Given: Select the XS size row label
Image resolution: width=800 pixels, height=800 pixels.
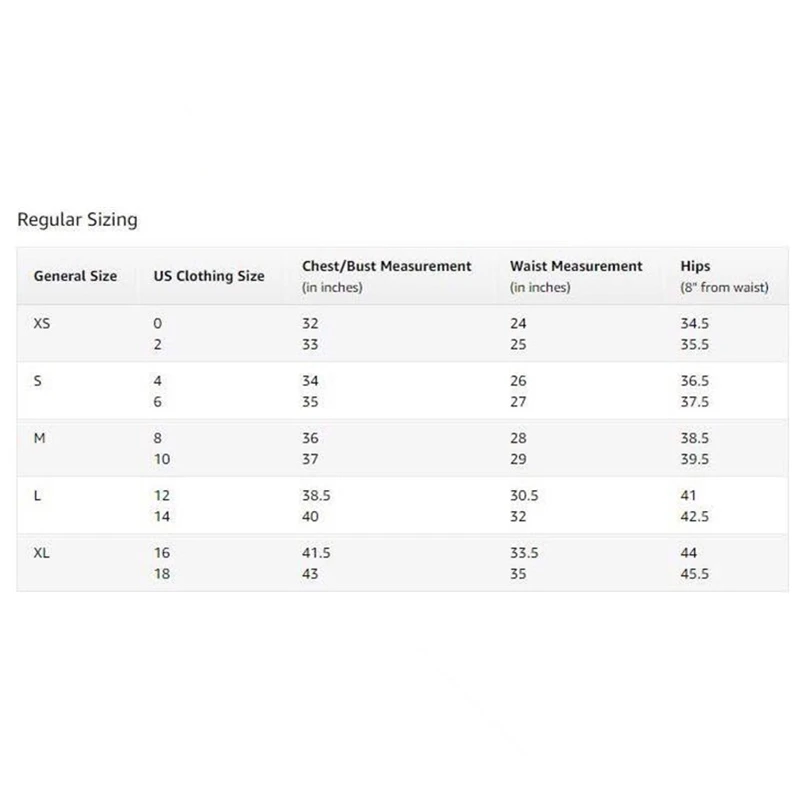Looking at the screenshot, I should point(42,323).
